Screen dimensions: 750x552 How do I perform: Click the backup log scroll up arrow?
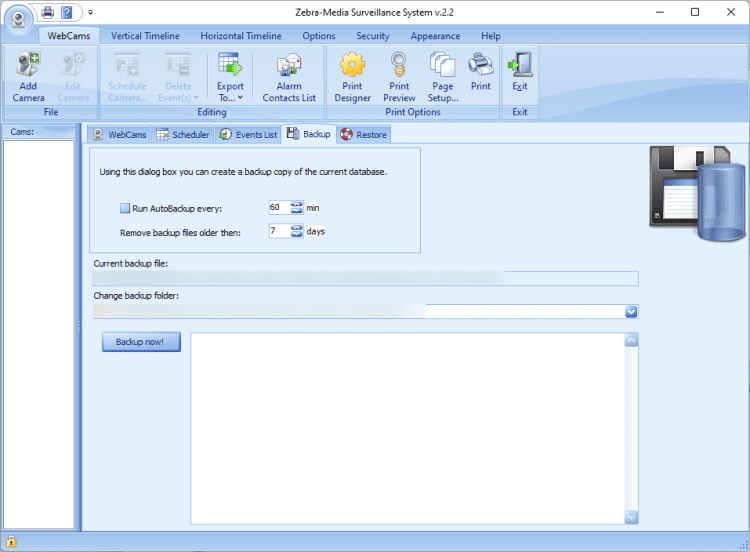coord(631,340)
